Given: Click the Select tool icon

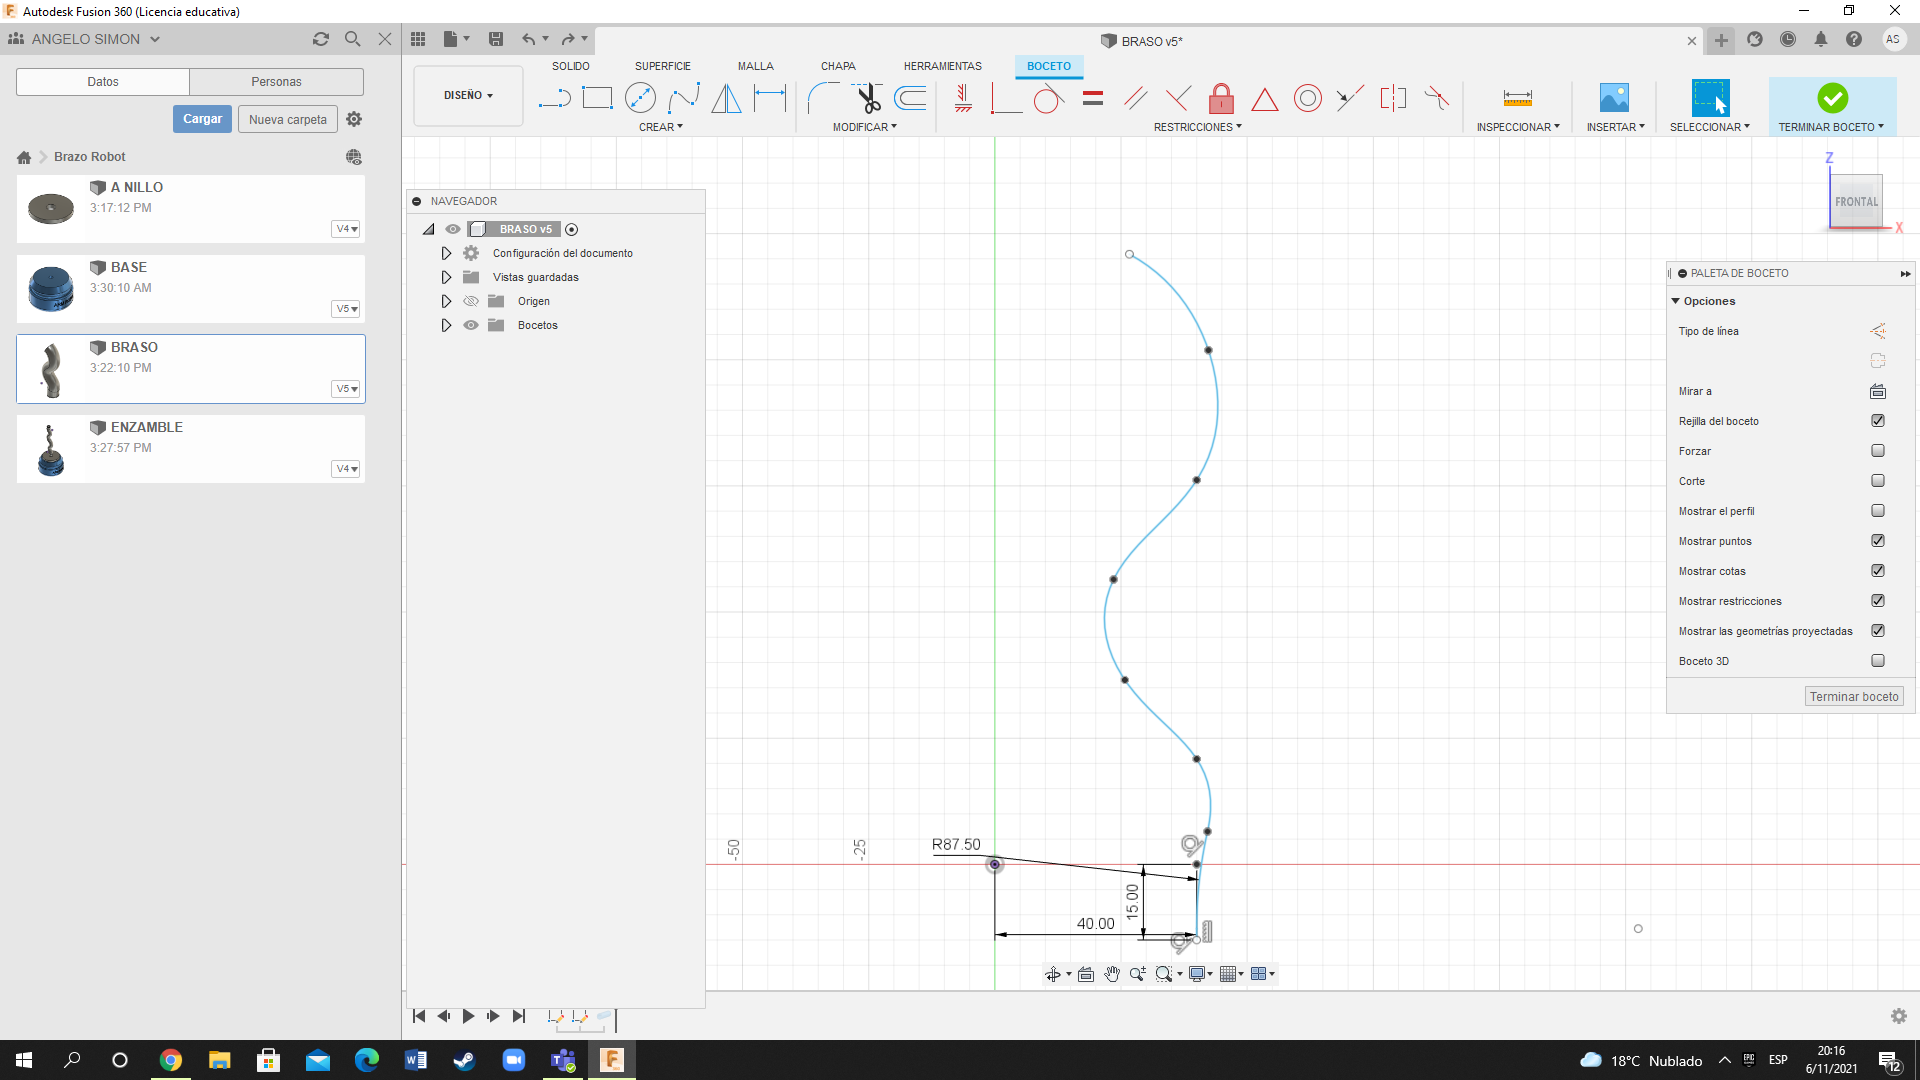Looking at the screenshot, I should tap(1710, 98).
